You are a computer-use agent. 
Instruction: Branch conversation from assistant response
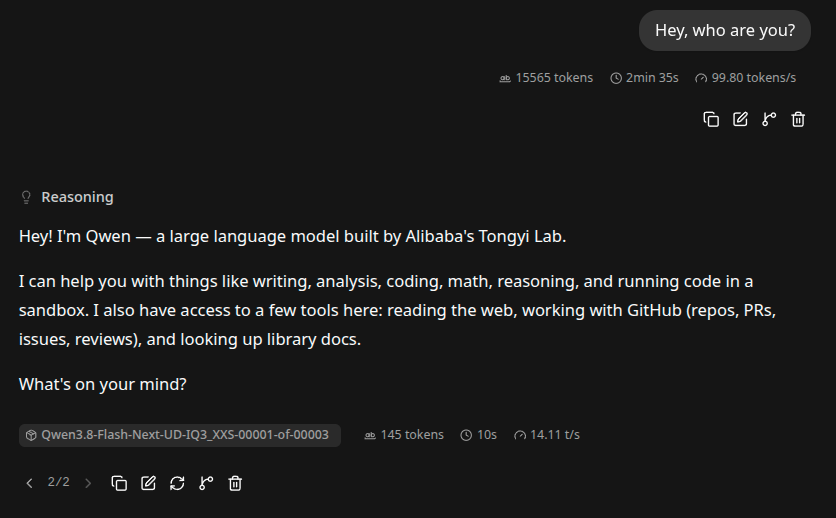(x=206, y=483)
